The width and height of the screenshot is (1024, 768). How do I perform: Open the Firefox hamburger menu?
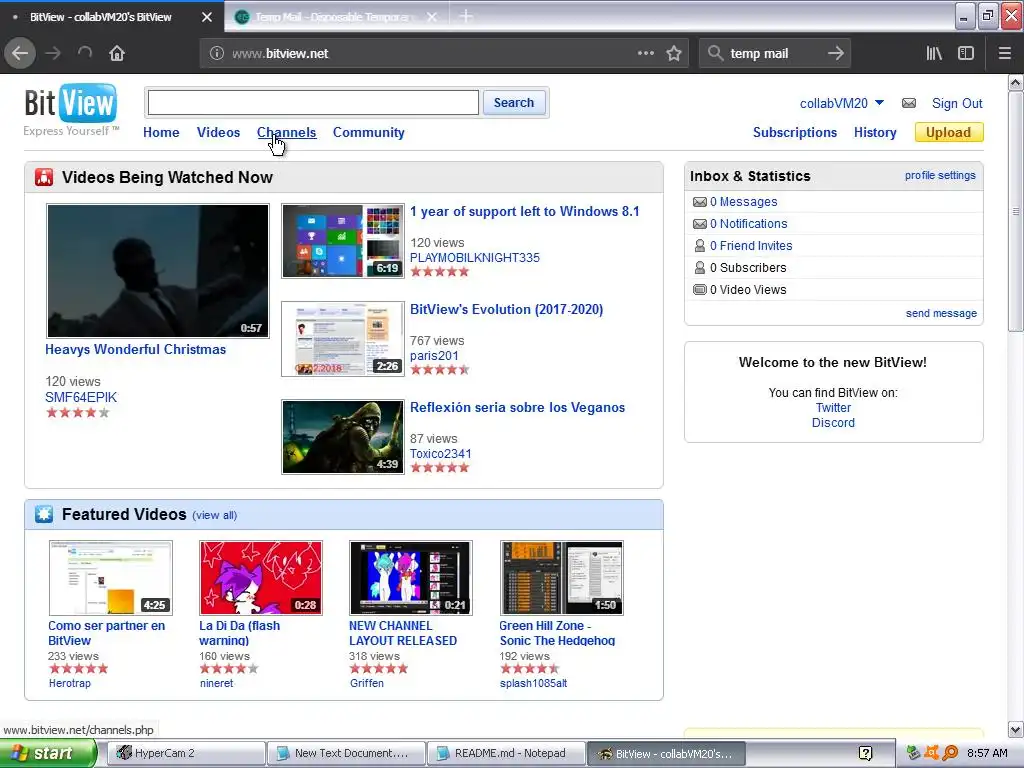coord(1005,54)
